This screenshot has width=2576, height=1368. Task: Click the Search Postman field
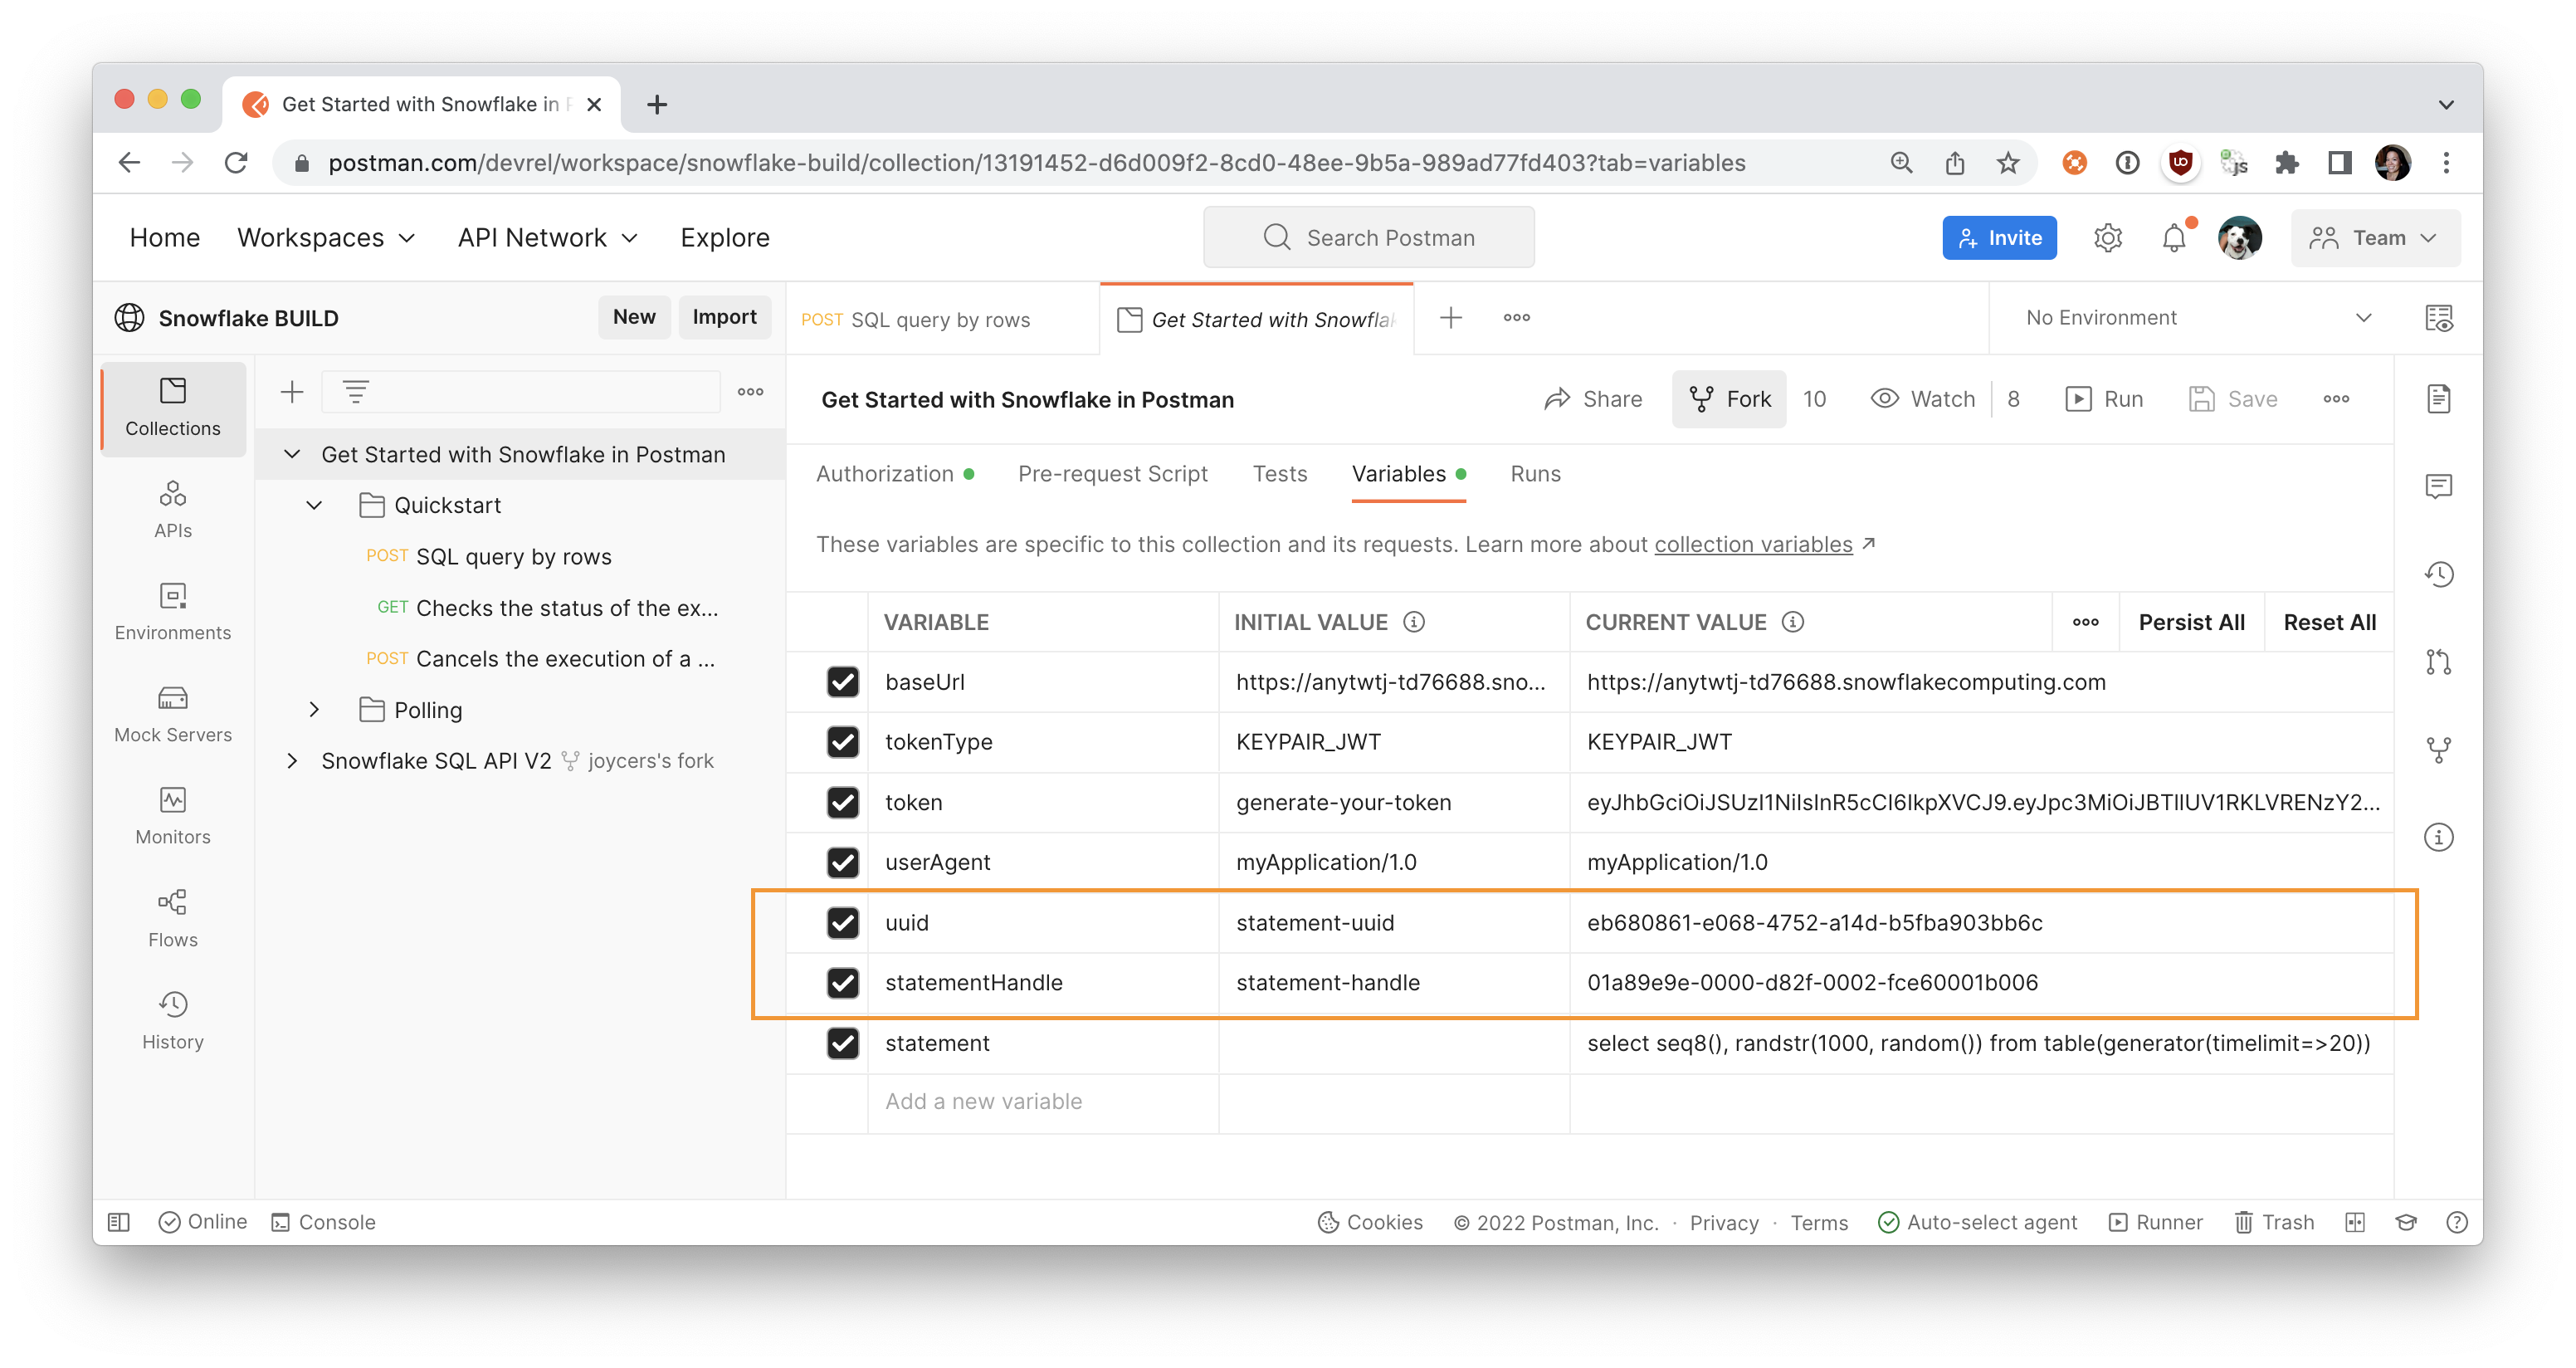click(1368, 238)
